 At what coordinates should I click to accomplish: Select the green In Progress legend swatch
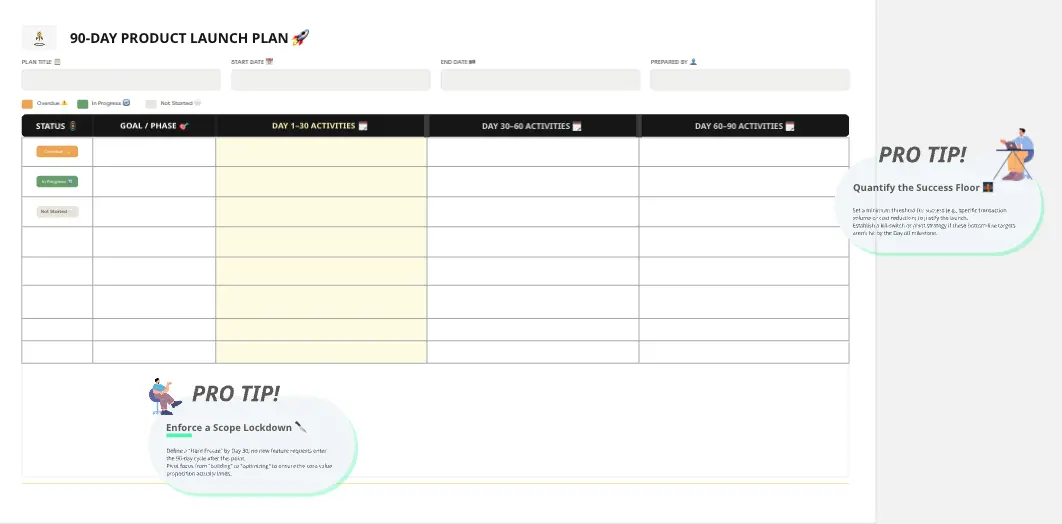point(83,104)
